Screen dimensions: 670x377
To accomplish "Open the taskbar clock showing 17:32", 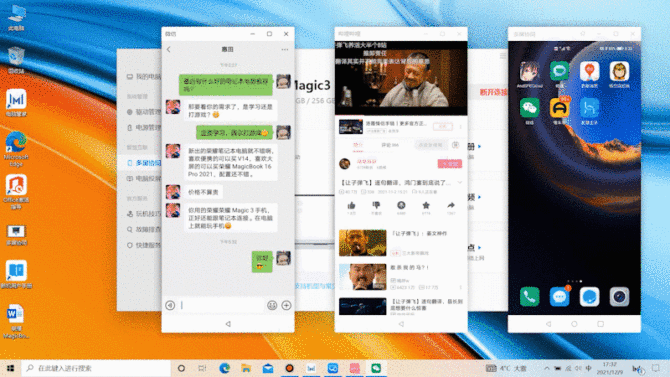I will point(609,368).
